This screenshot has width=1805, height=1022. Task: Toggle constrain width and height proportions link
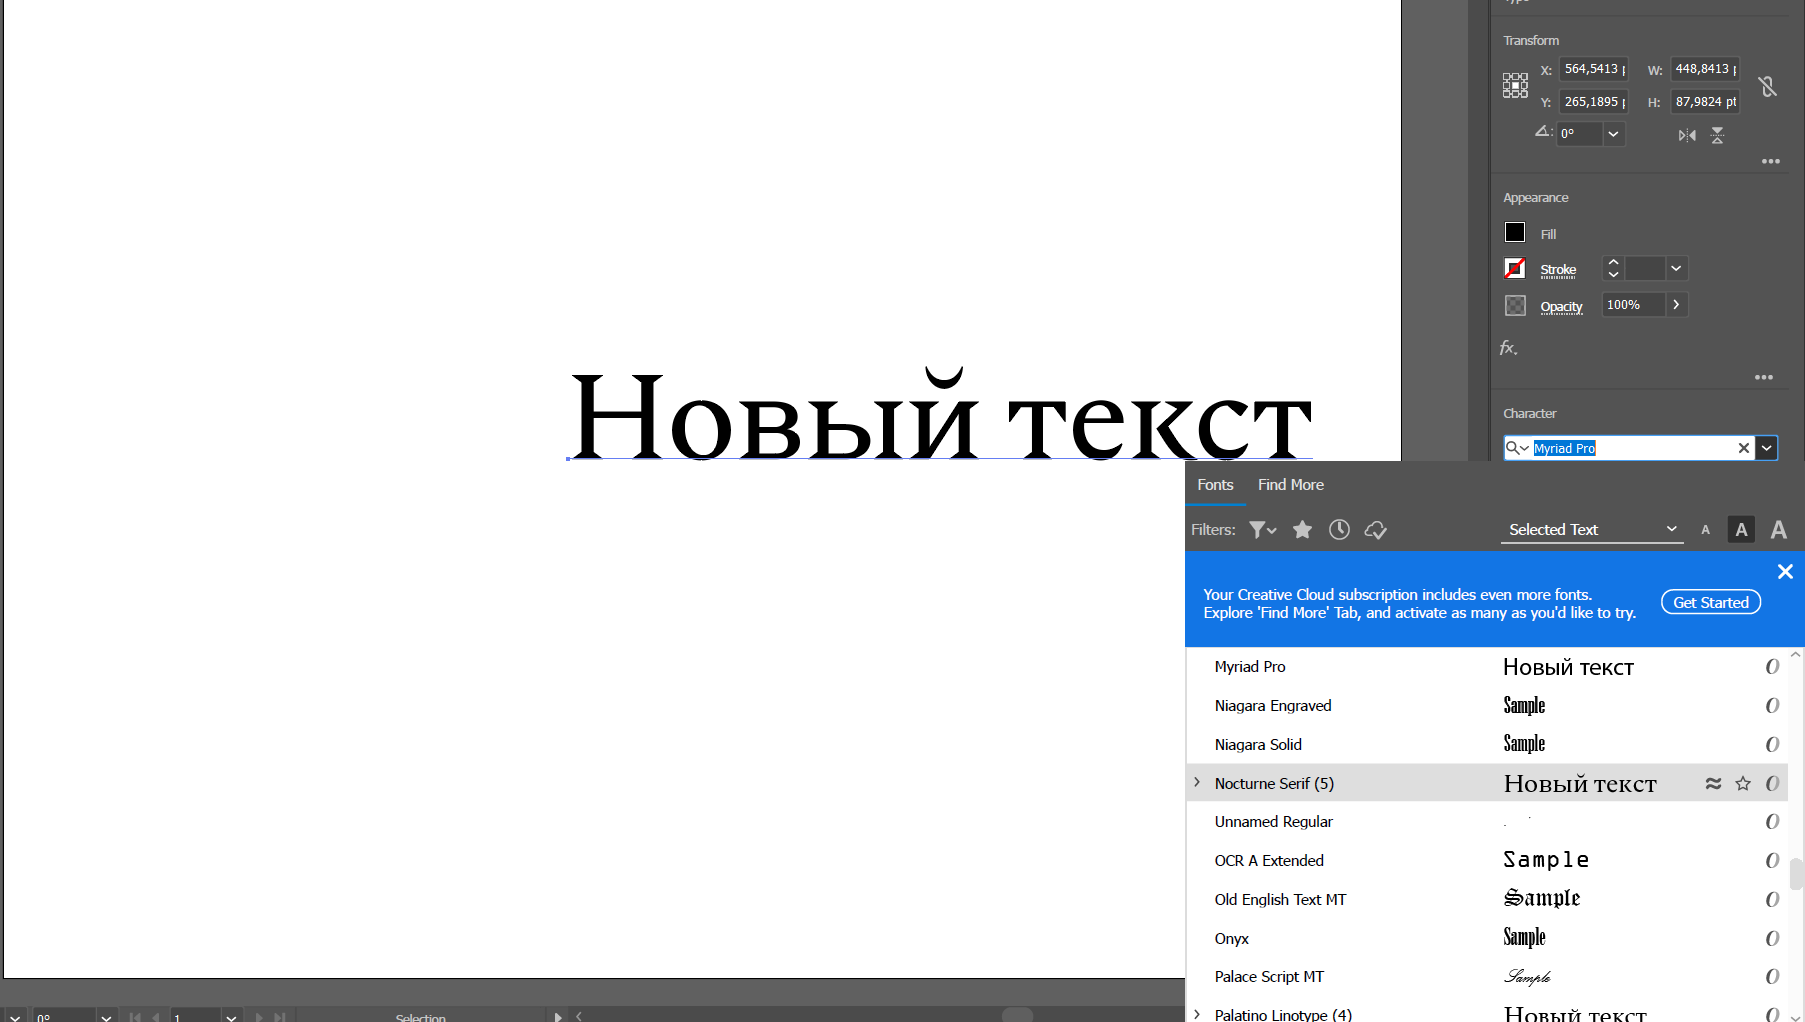click(x=1769, y=87)
